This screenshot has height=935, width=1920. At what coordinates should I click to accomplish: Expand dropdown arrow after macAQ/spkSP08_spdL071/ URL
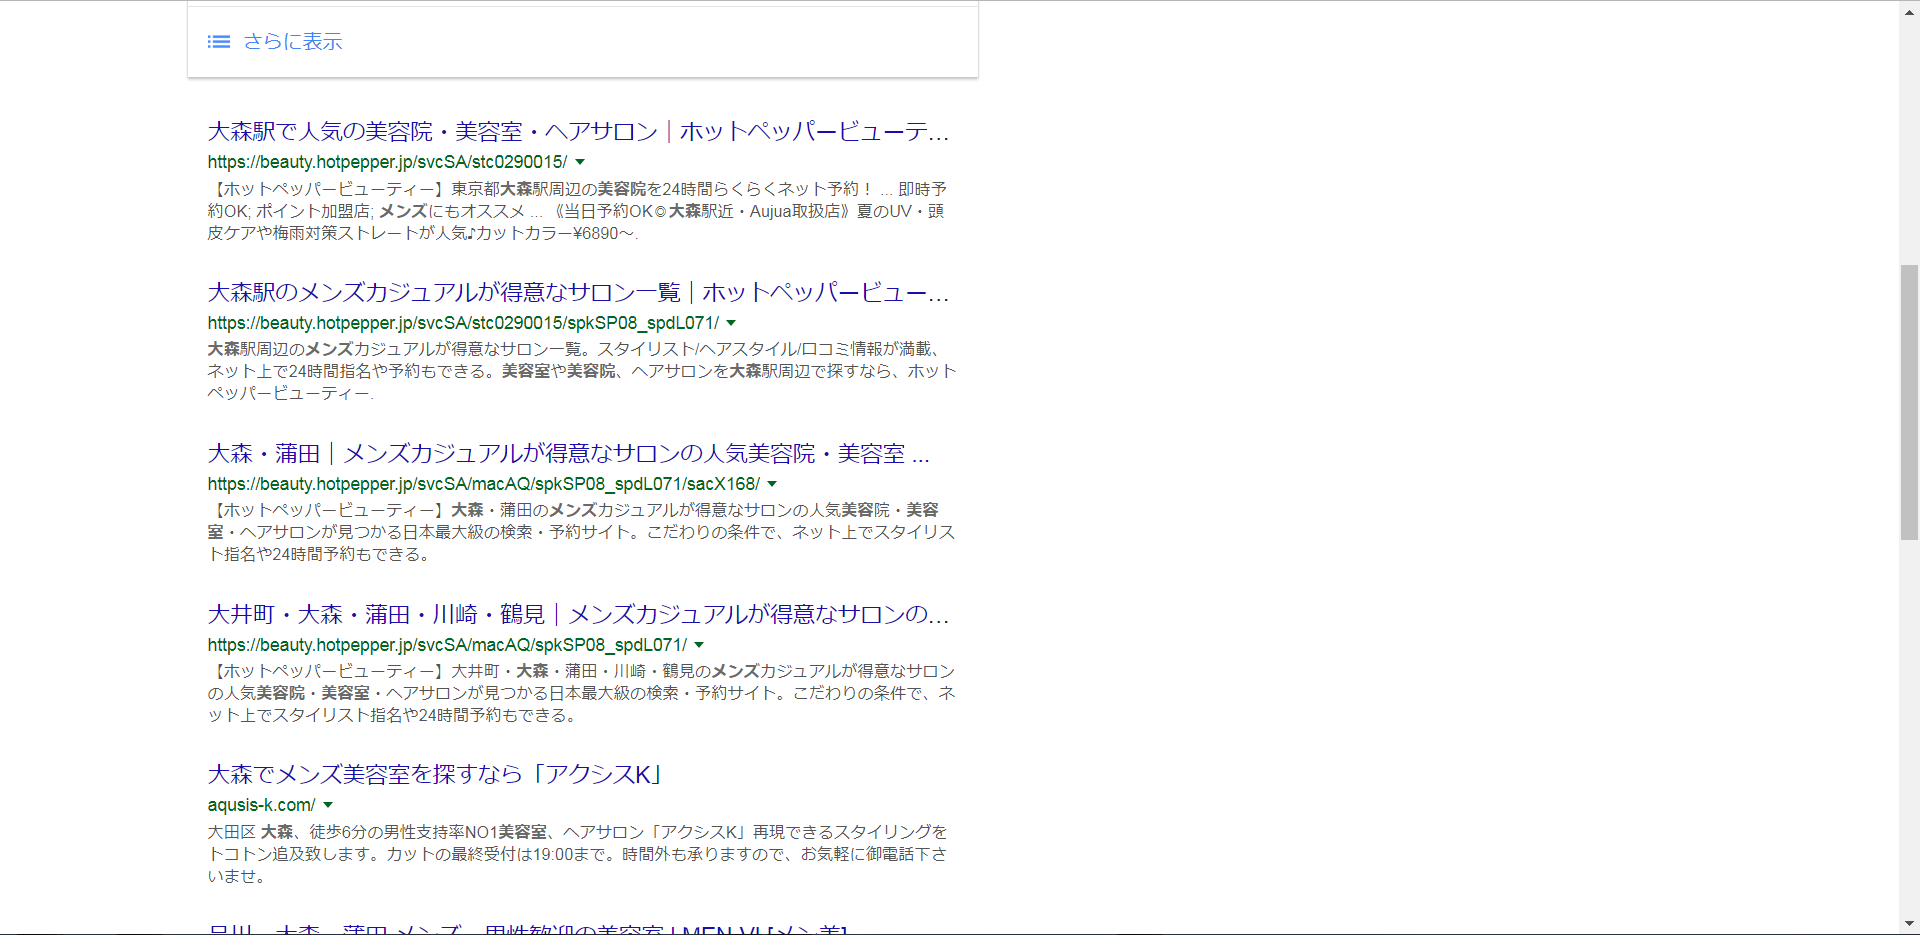pos(699,645)
